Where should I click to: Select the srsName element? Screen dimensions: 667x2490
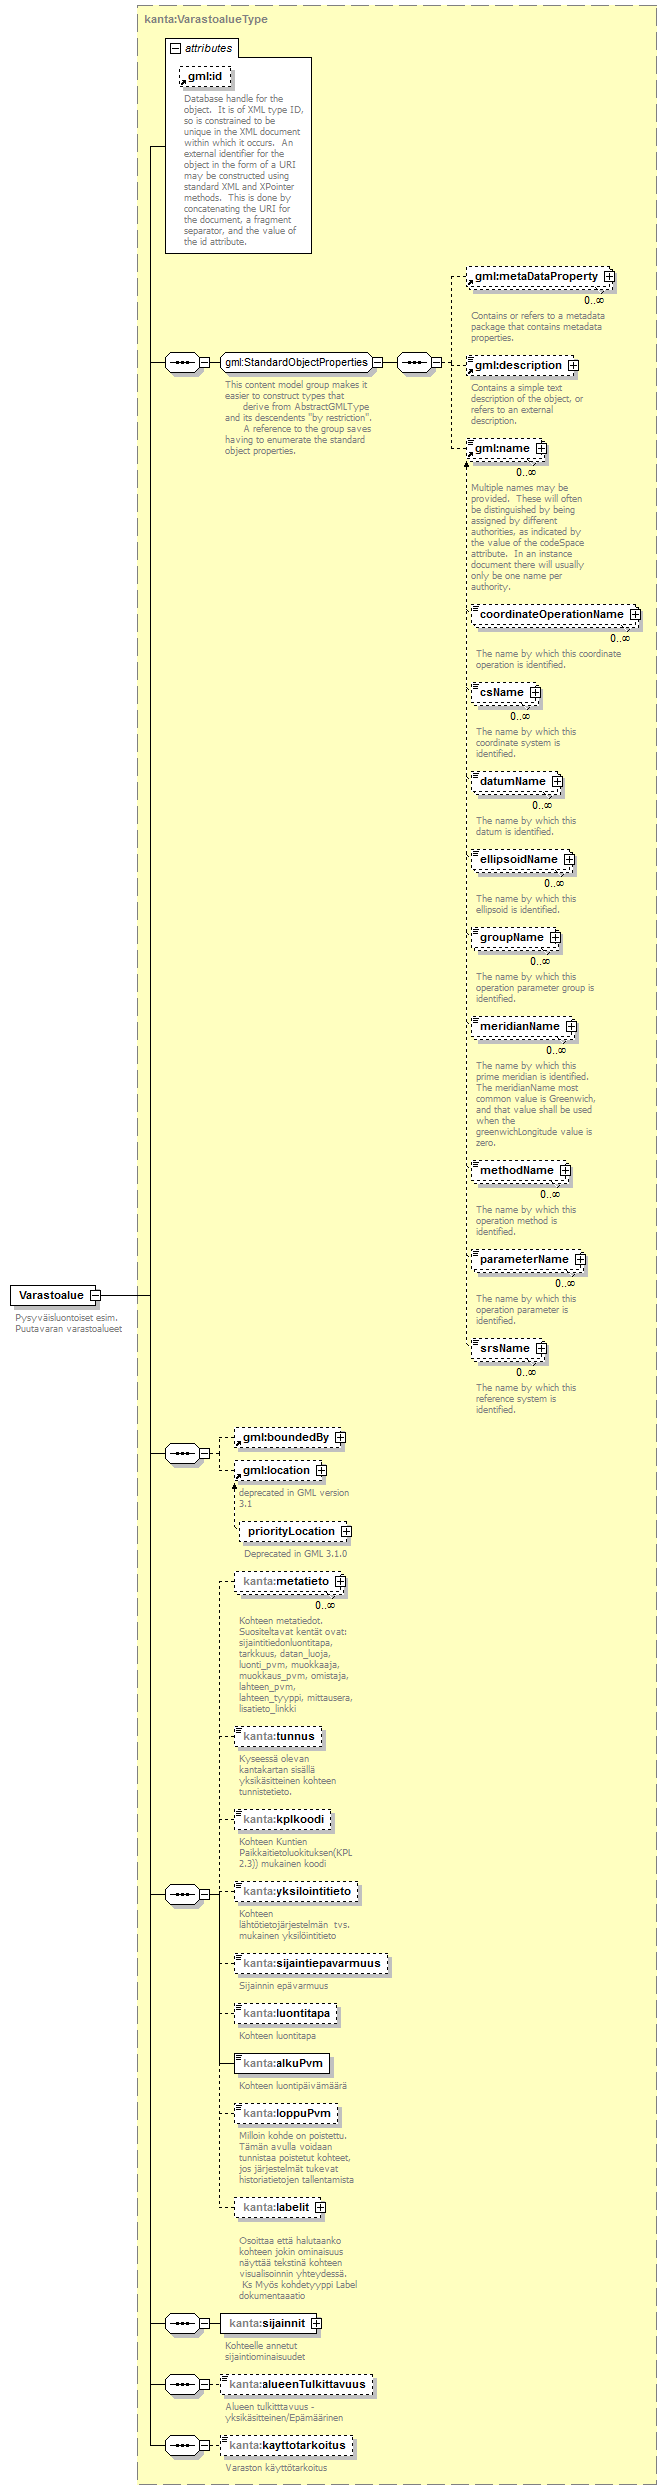coord(505,1348)
